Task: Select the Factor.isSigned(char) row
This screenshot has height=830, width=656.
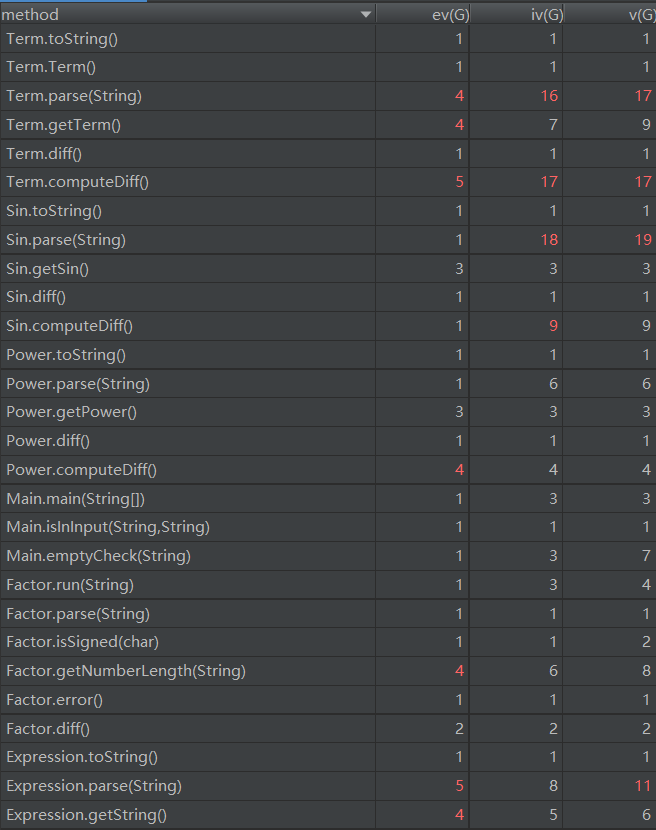Action: click(x=82, y=642)
